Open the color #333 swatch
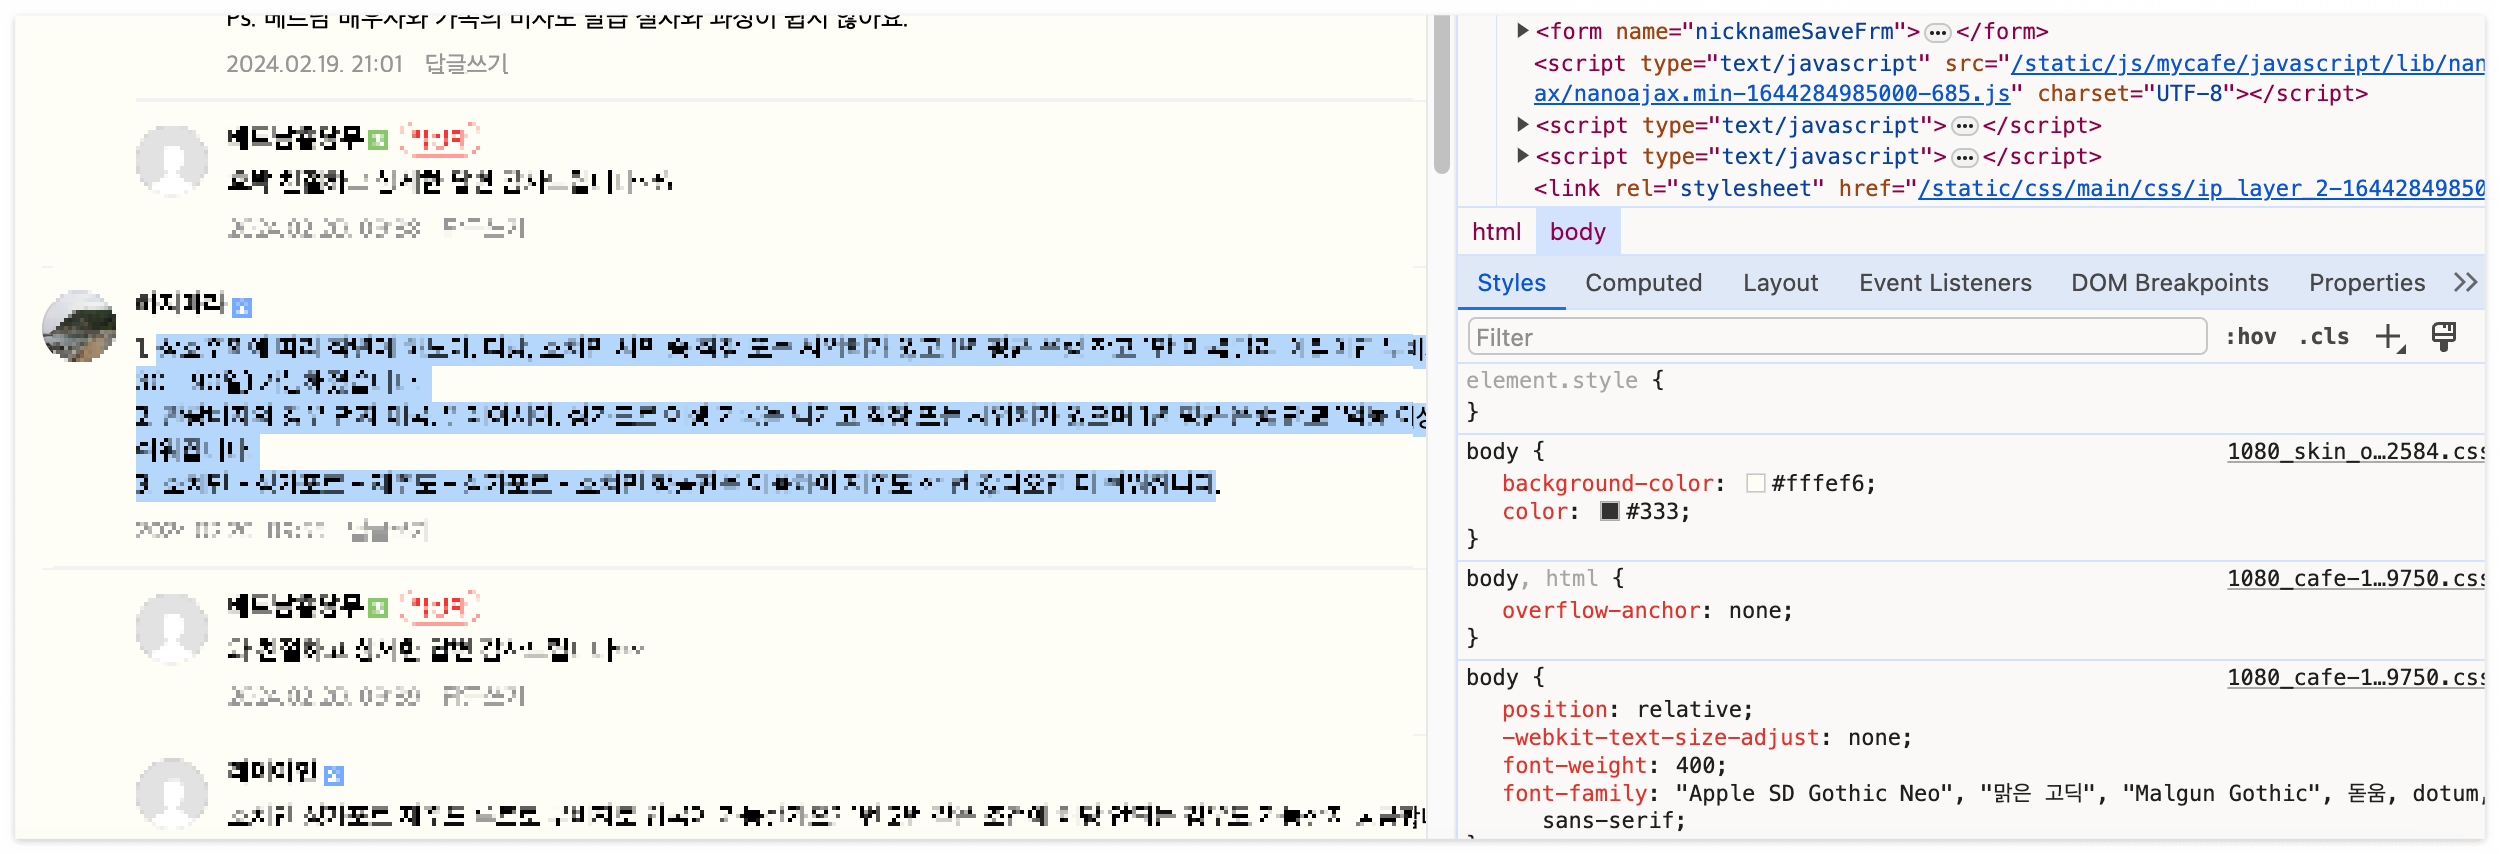The height and width of the screenshot is (854, 2500). [1610, 511]
